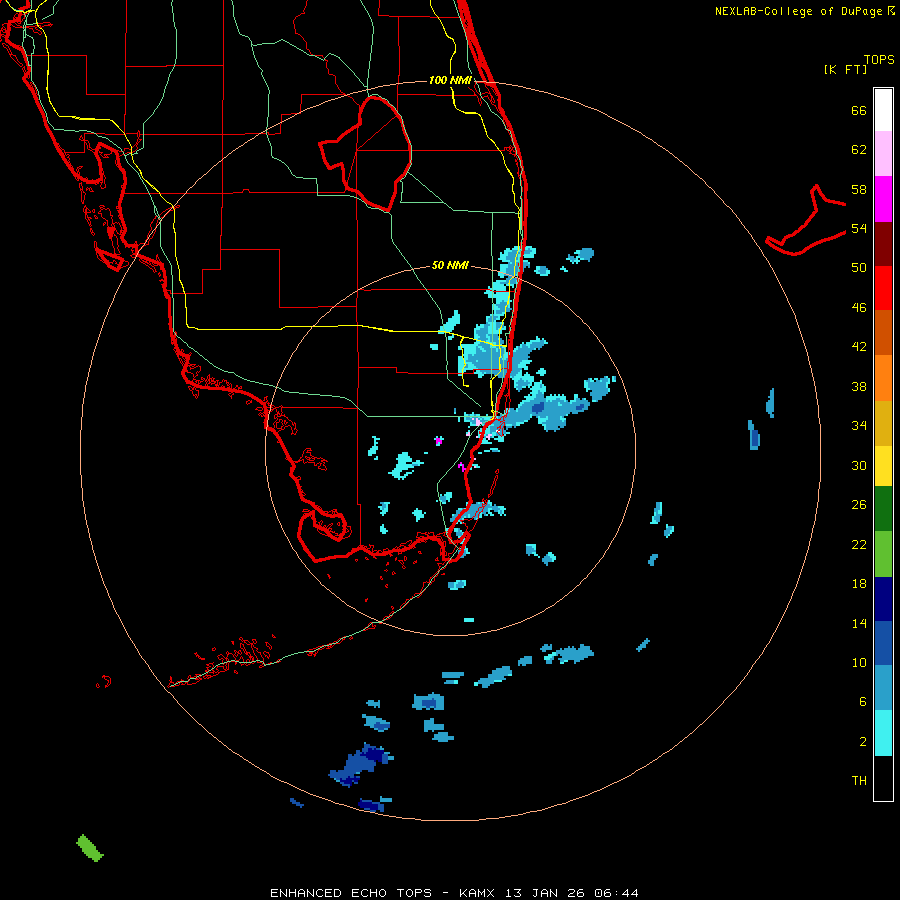
Task: Click the 13 JAN 26 date text
Action: pos(546,893)
